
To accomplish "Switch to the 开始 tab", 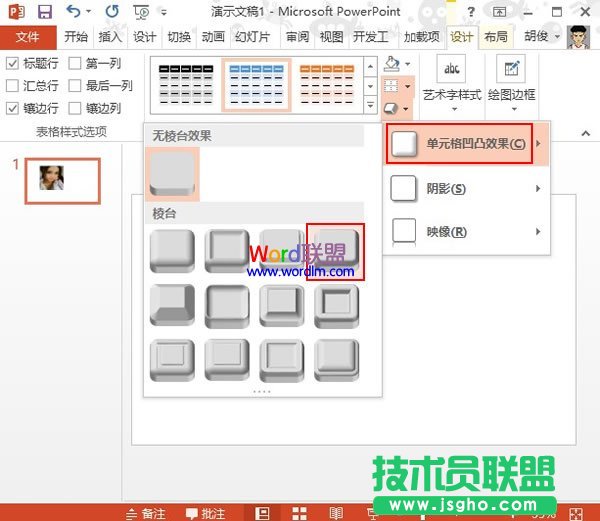I will click(x=76, y=37).
